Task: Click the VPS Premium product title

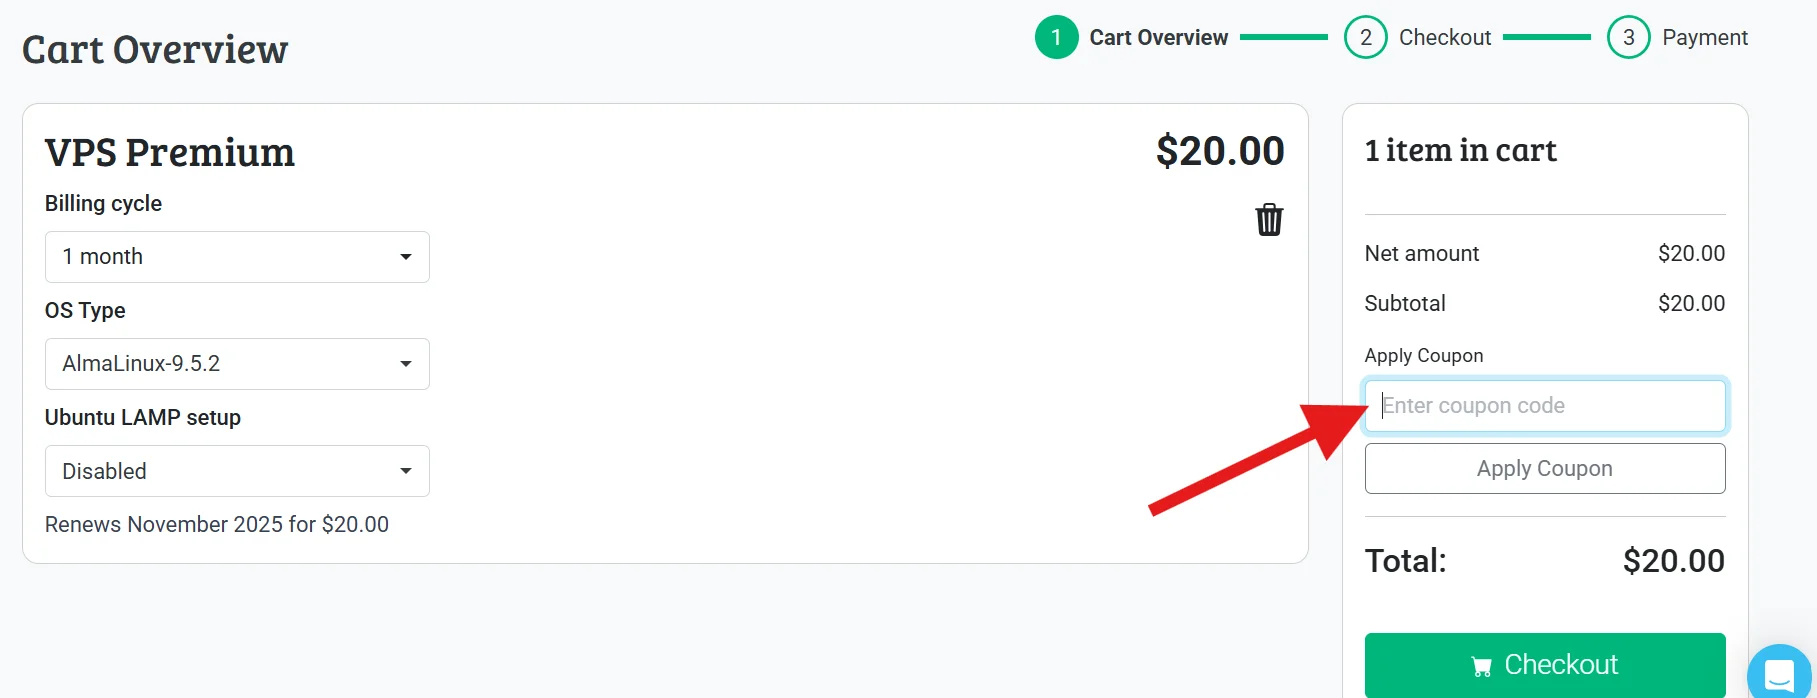Action: 170,153
